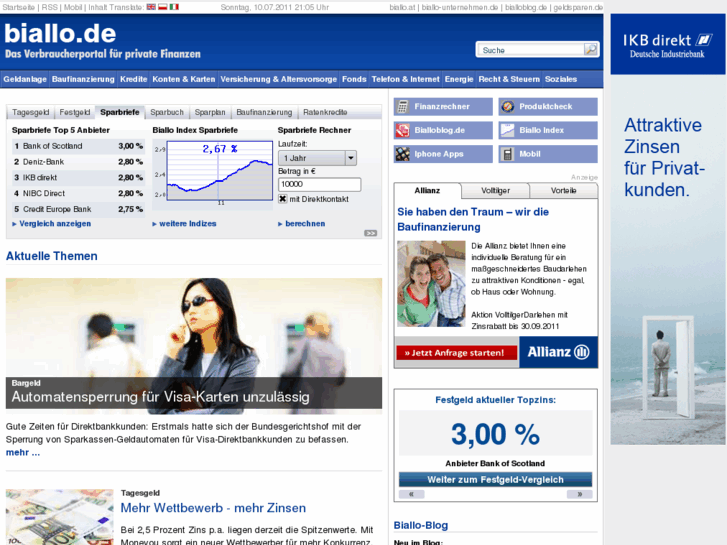Open Geldanlage menu item

tap(25, 79)
